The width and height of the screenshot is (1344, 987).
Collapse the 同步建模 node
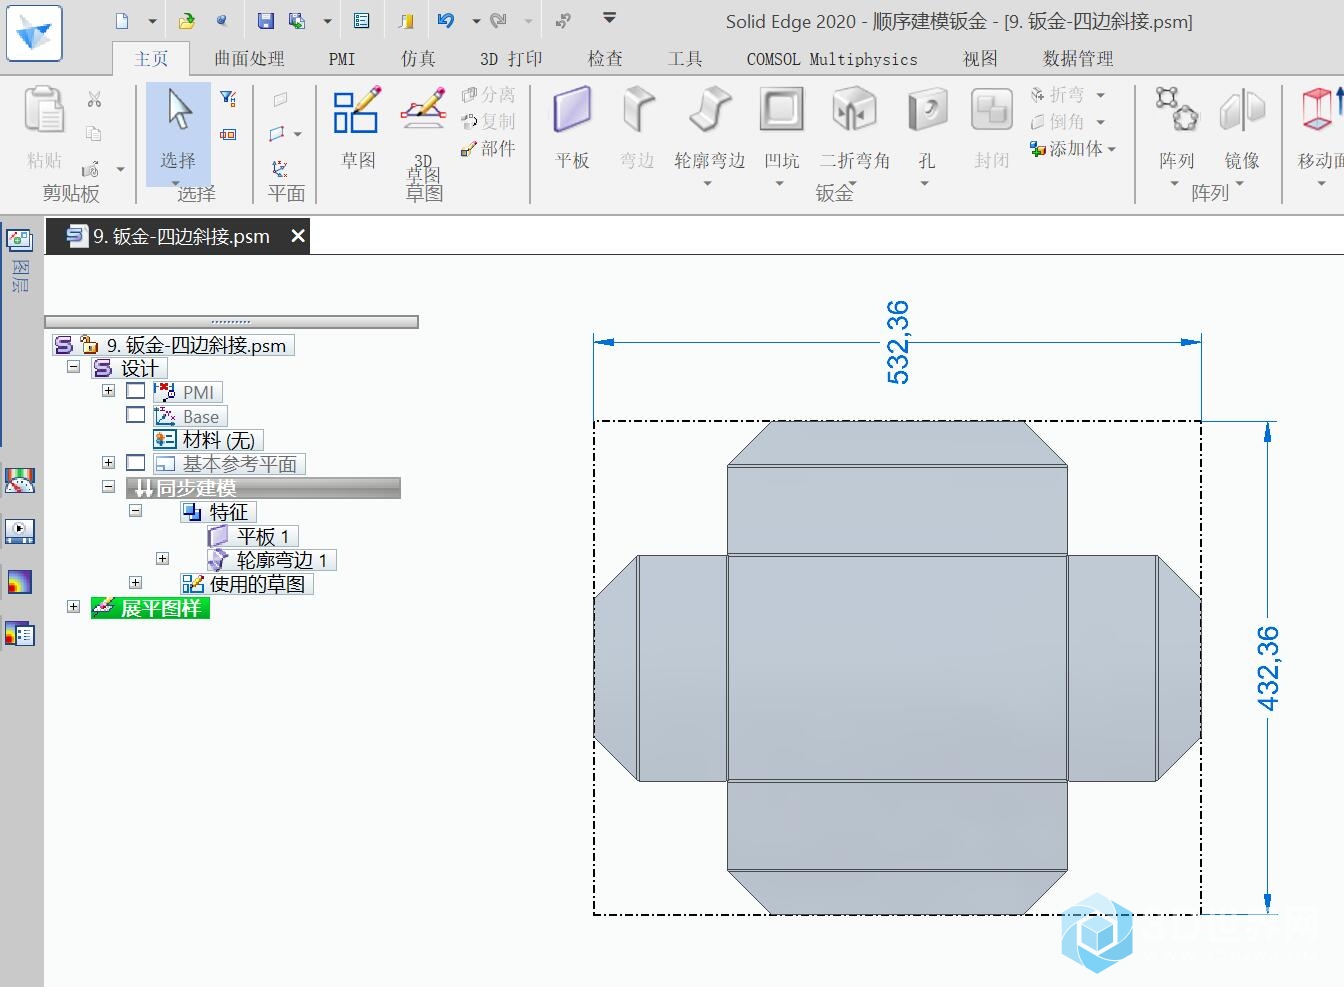click(108, 487)
